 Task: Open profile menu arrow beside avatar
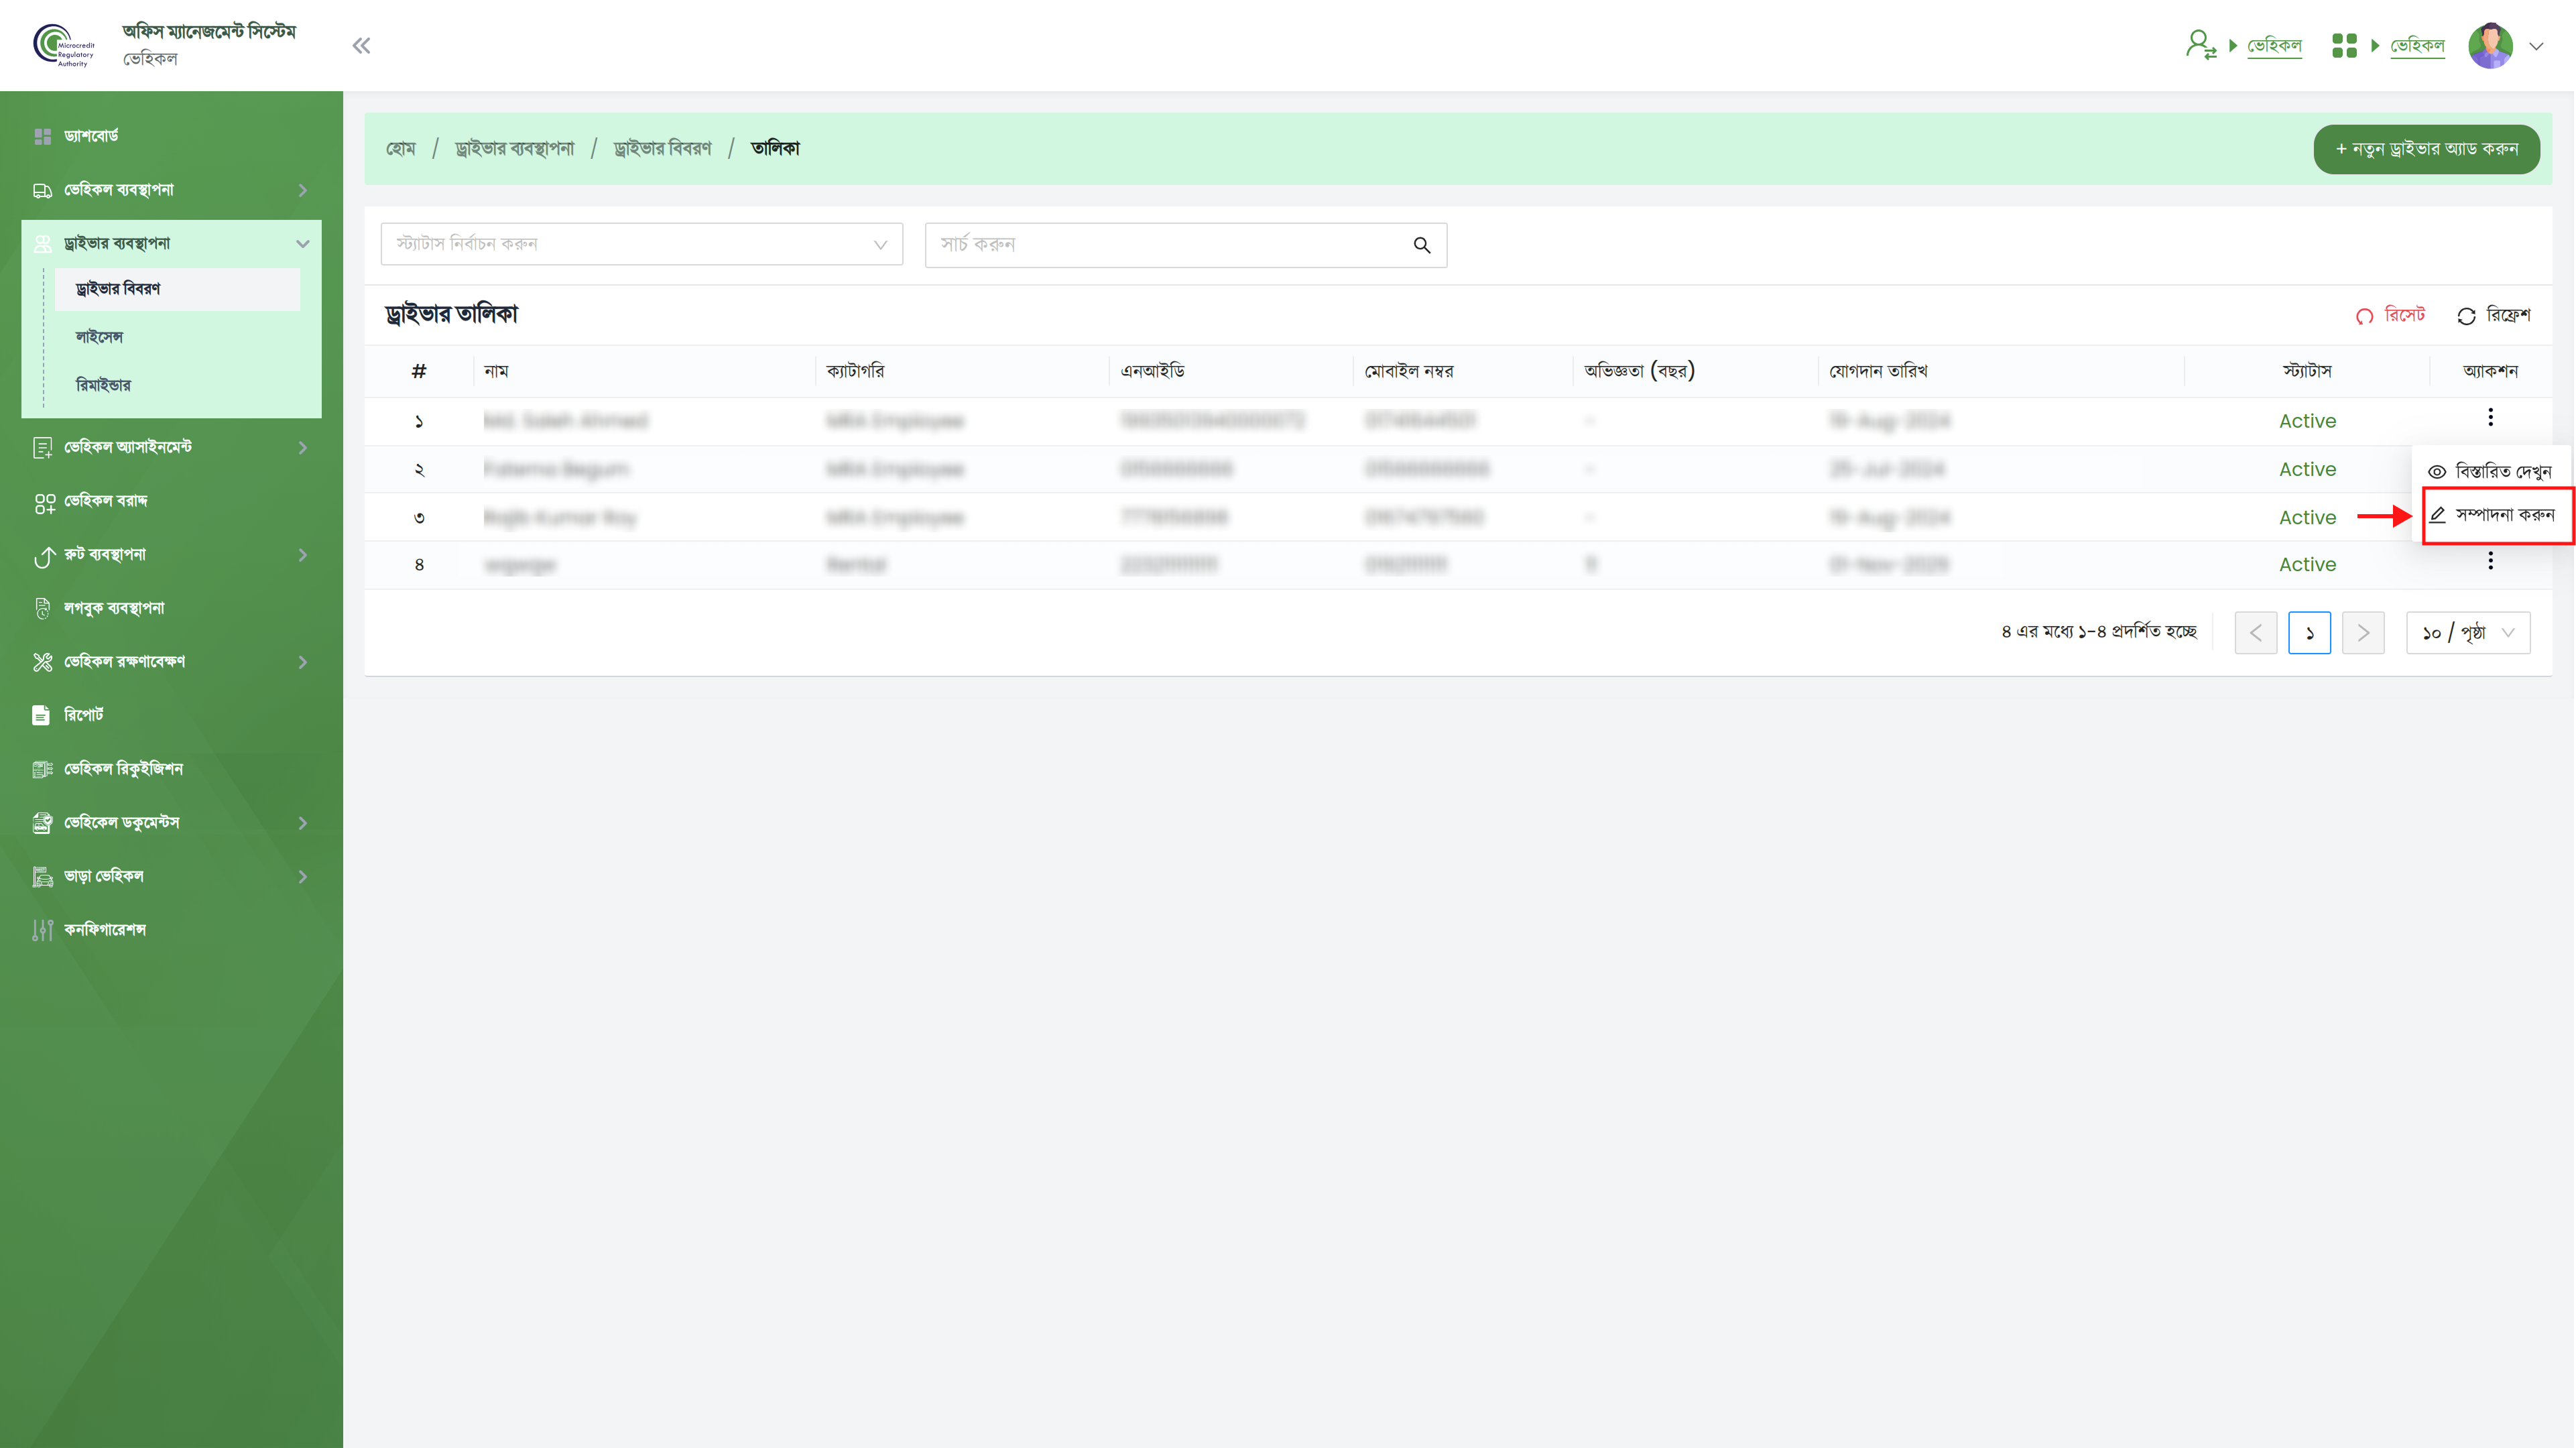coord(2536,46)
